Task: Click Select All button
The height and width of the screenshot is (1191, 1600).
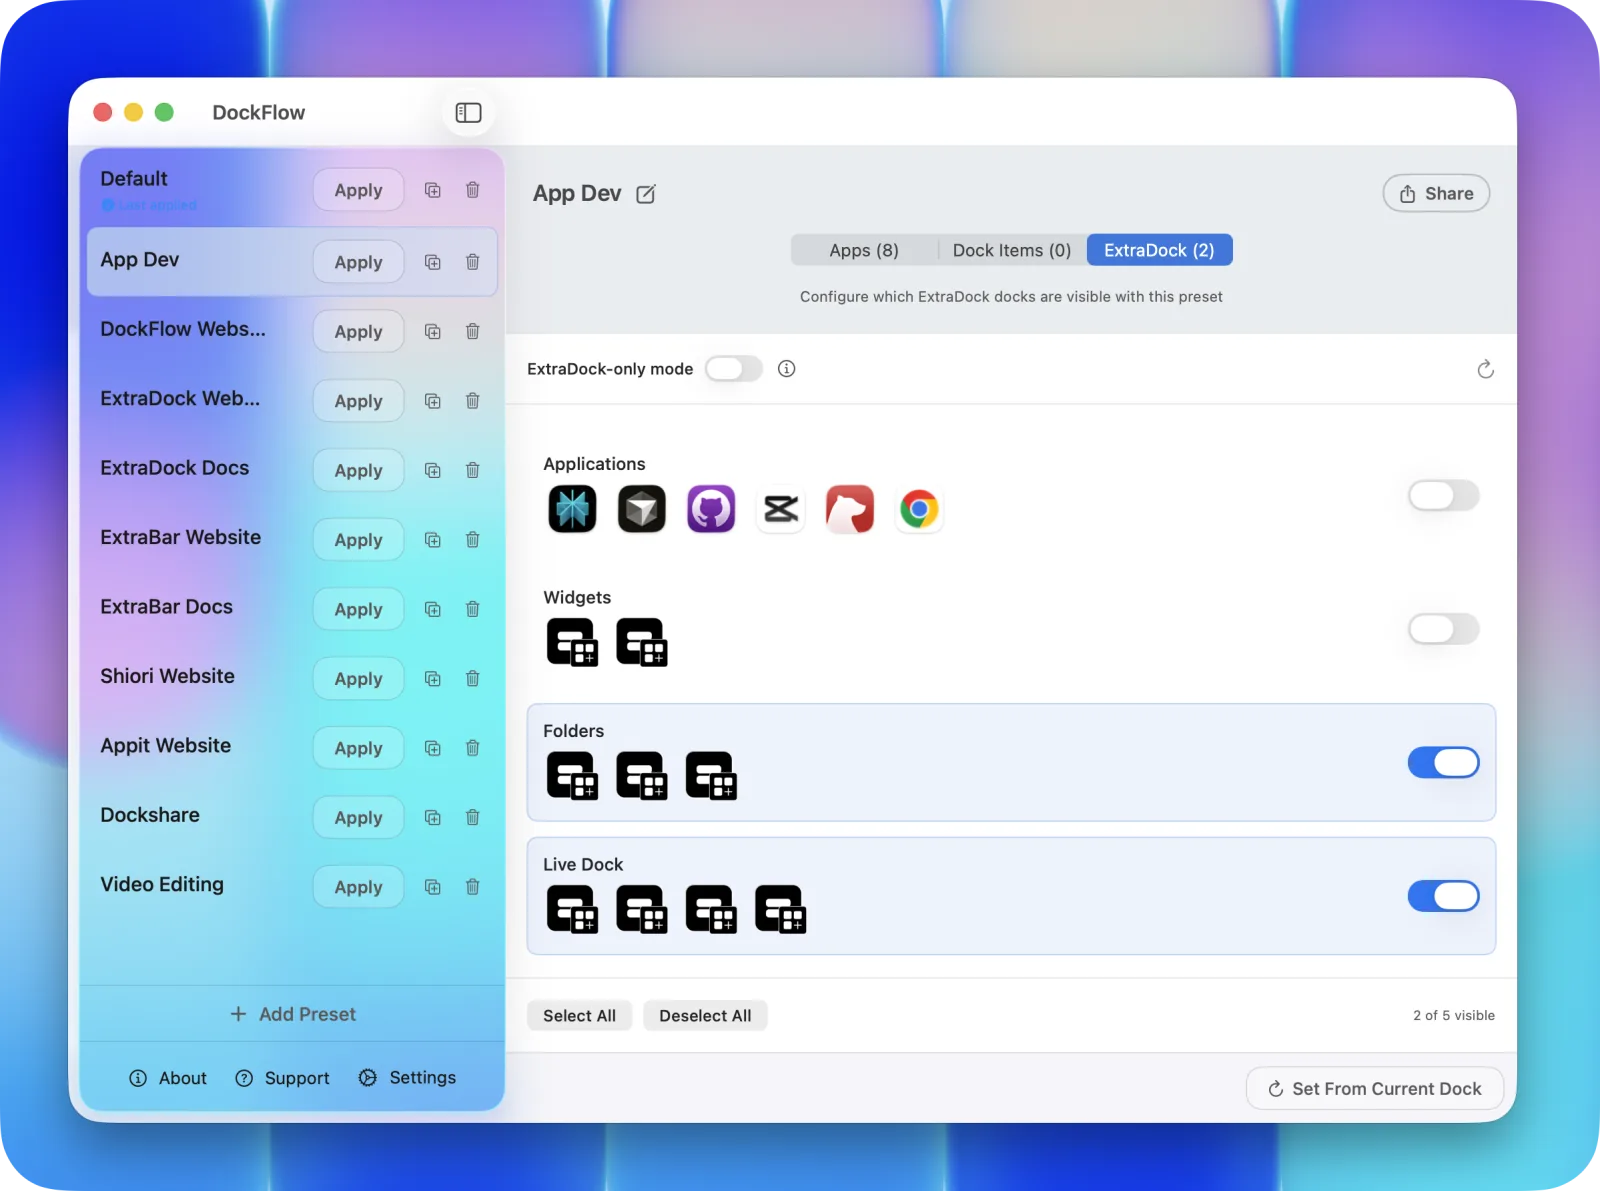Action: (x=579, y=1016)
